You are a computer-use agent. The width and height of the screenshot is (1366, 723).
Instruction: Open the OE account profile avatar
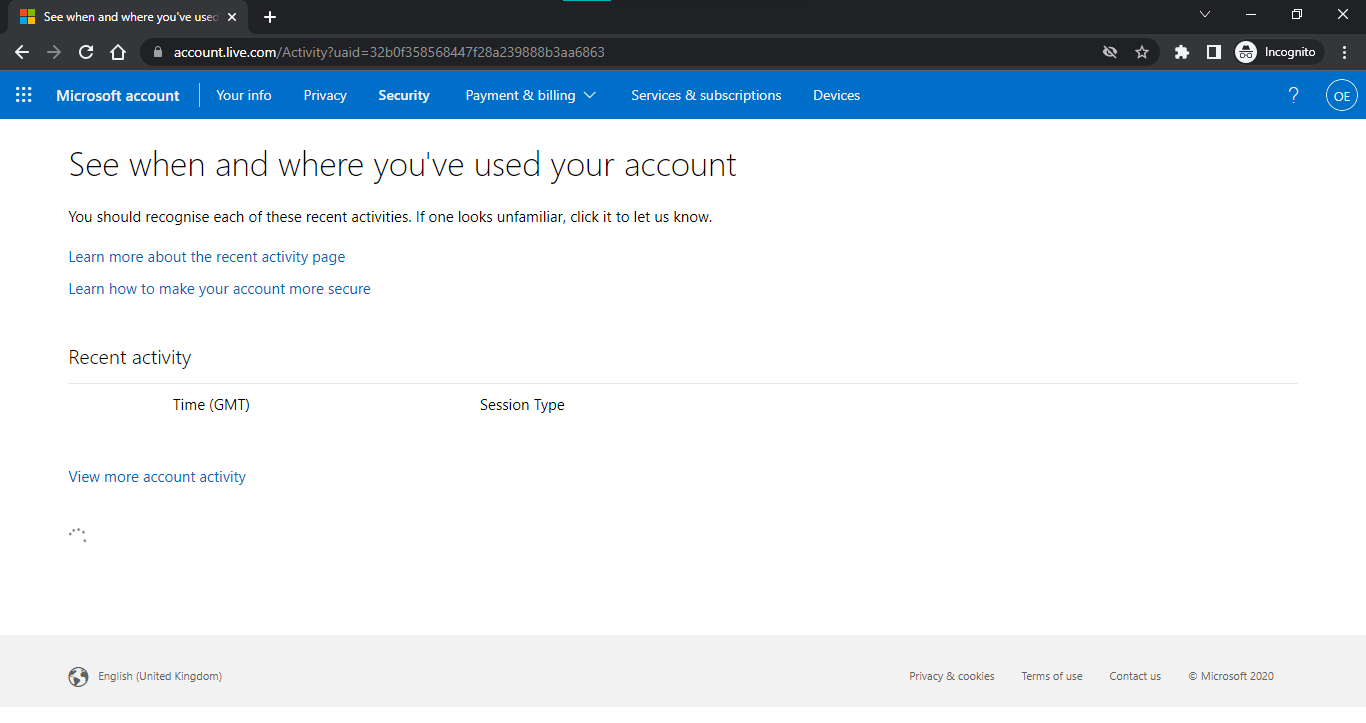[x=1341, y=96]
